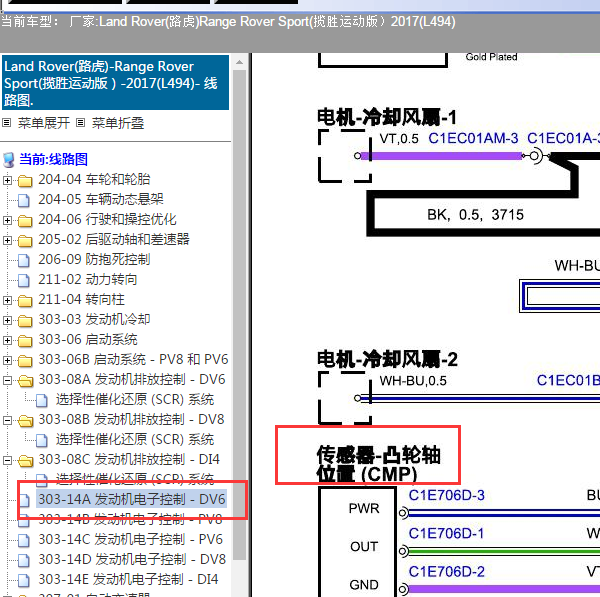Click the open 303-08A folder icon
The height and width of the screenshot is (597, 600).
(26, 380)
